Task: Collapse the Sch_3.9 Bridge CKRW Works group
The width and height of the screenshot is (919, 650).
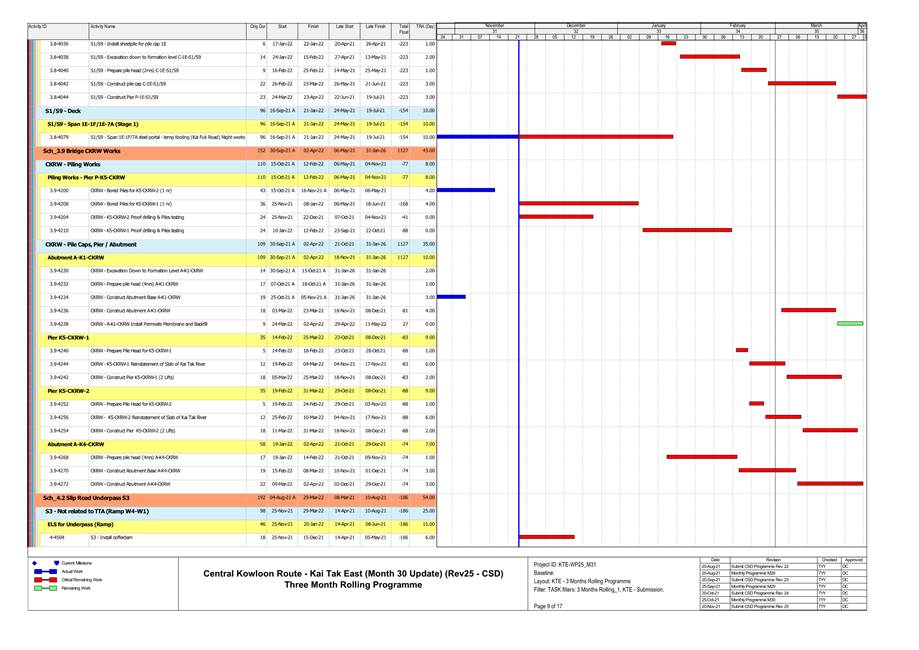Action: (x=72, y=150)
